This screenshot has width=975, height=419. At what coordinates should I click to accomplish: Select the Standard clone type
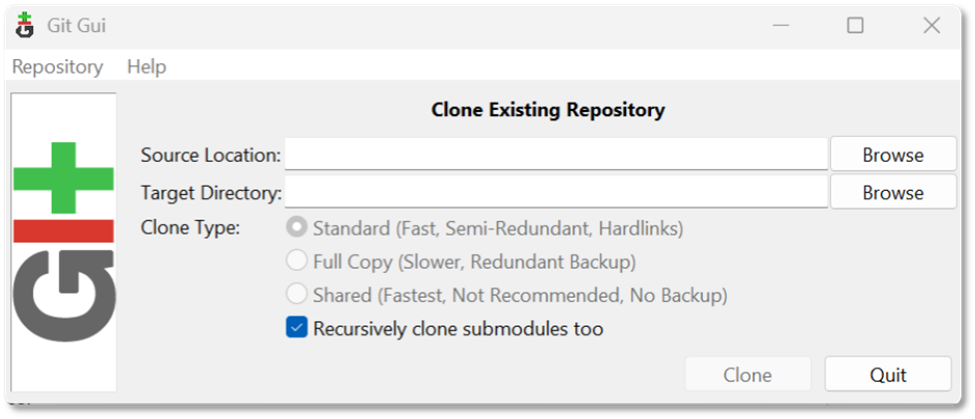click(x=297, y=228)
